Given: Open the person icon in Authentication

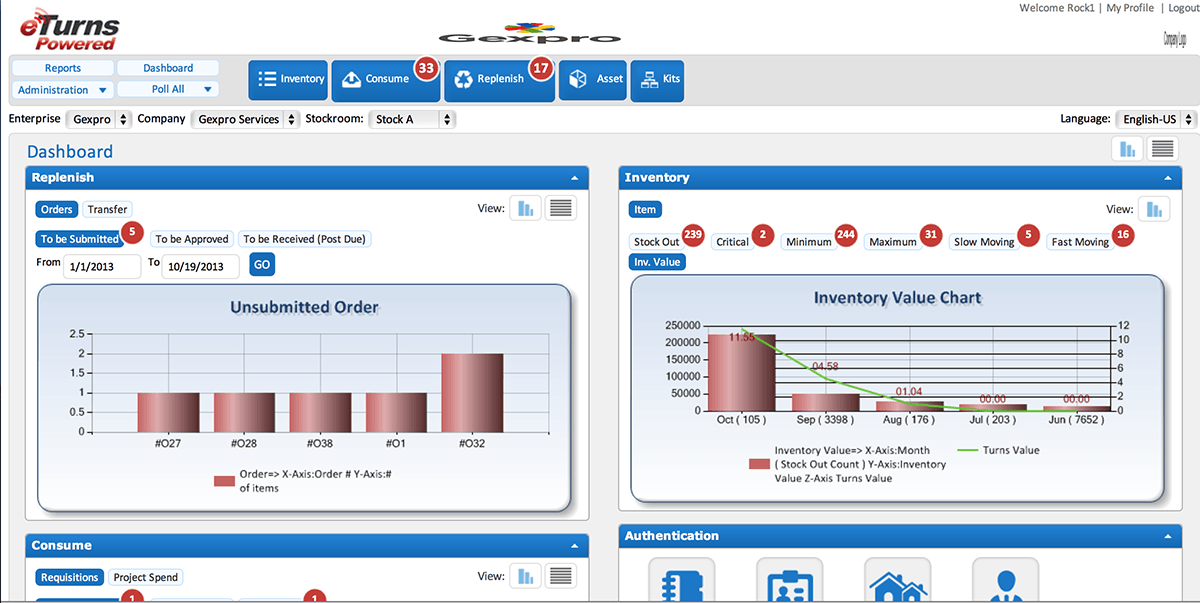Looking at the screenshot, I should 1005,581.
